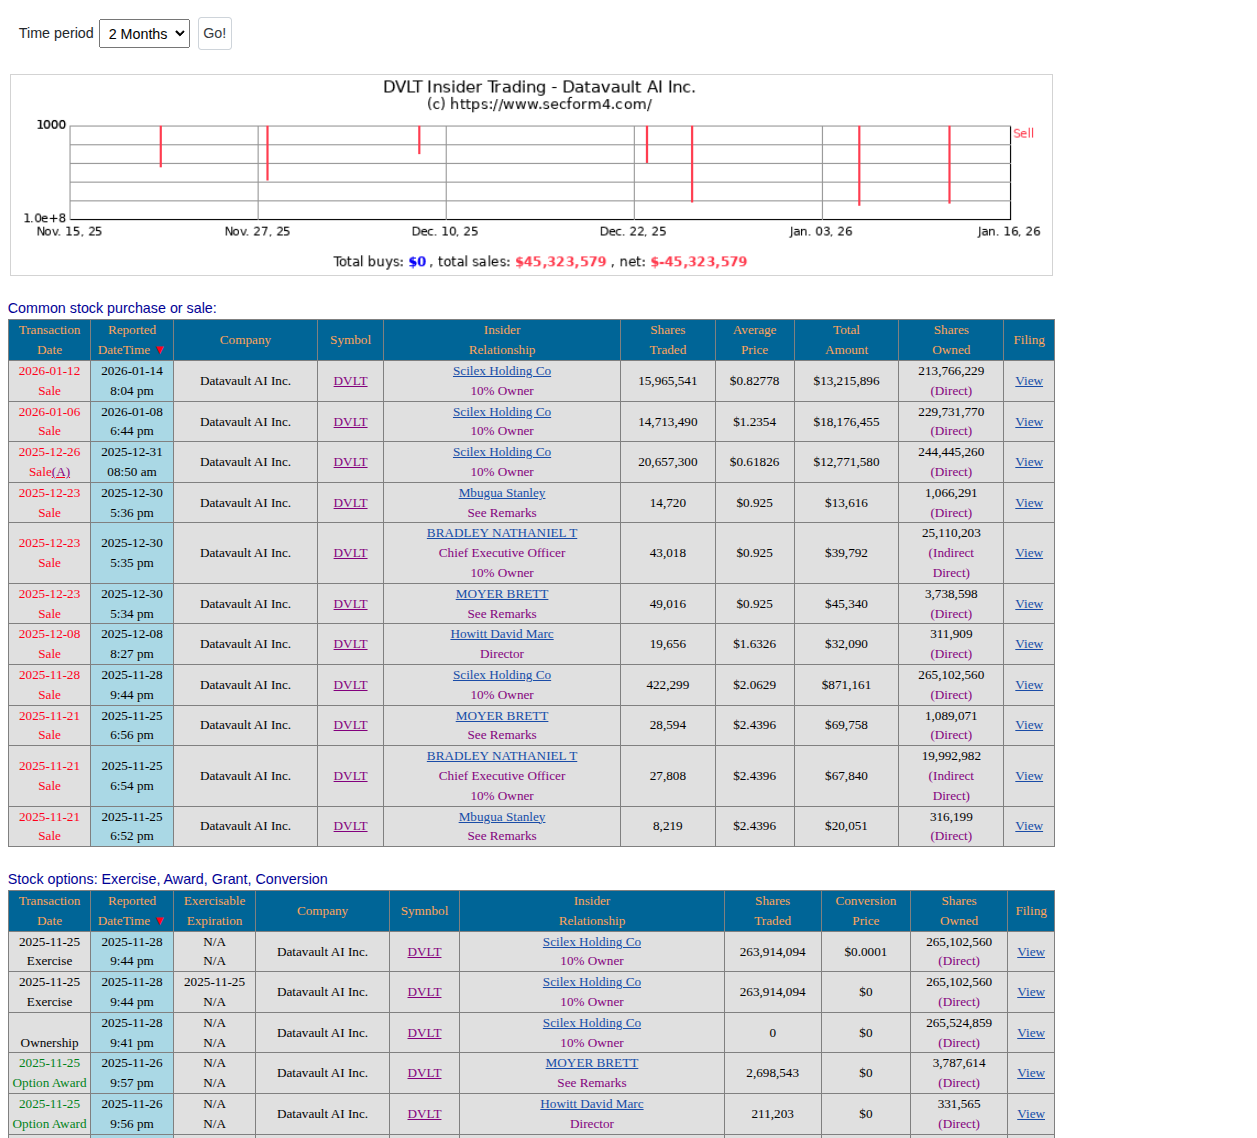Screen dimensions: 1257x1138
Task: View filing for 28,594 shares sale
Action: coord(1029,725)
